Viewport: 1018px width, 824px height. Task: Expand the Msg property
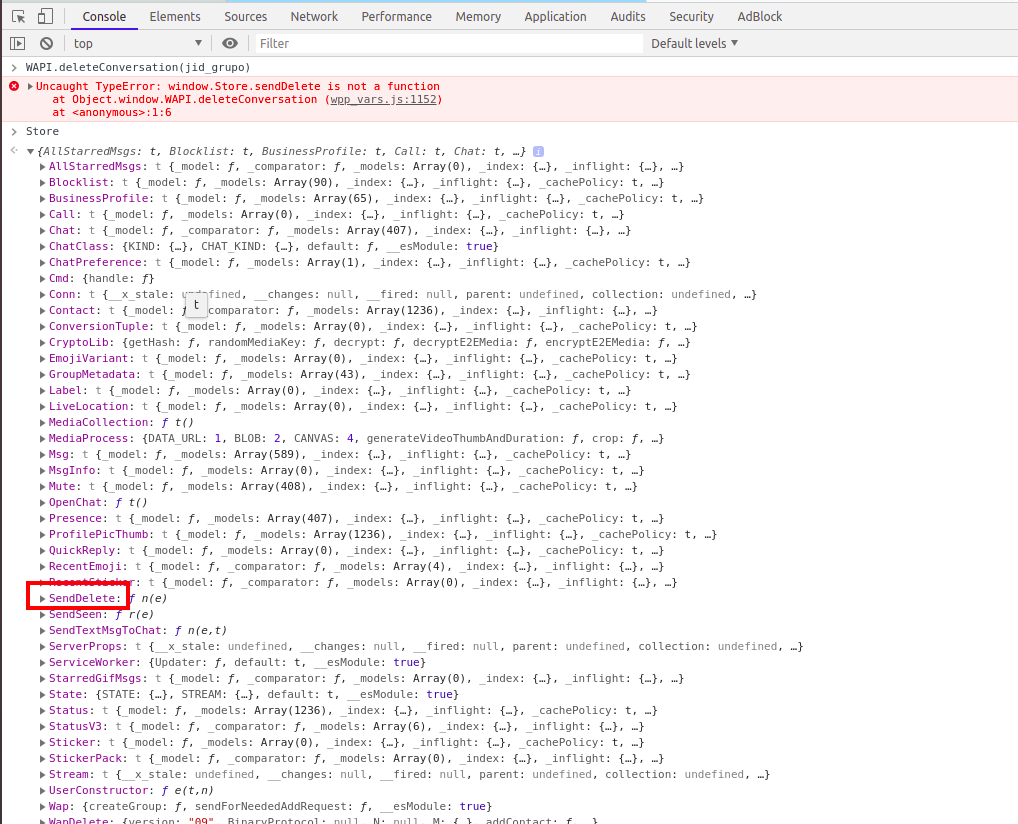(x=43, y=455)
